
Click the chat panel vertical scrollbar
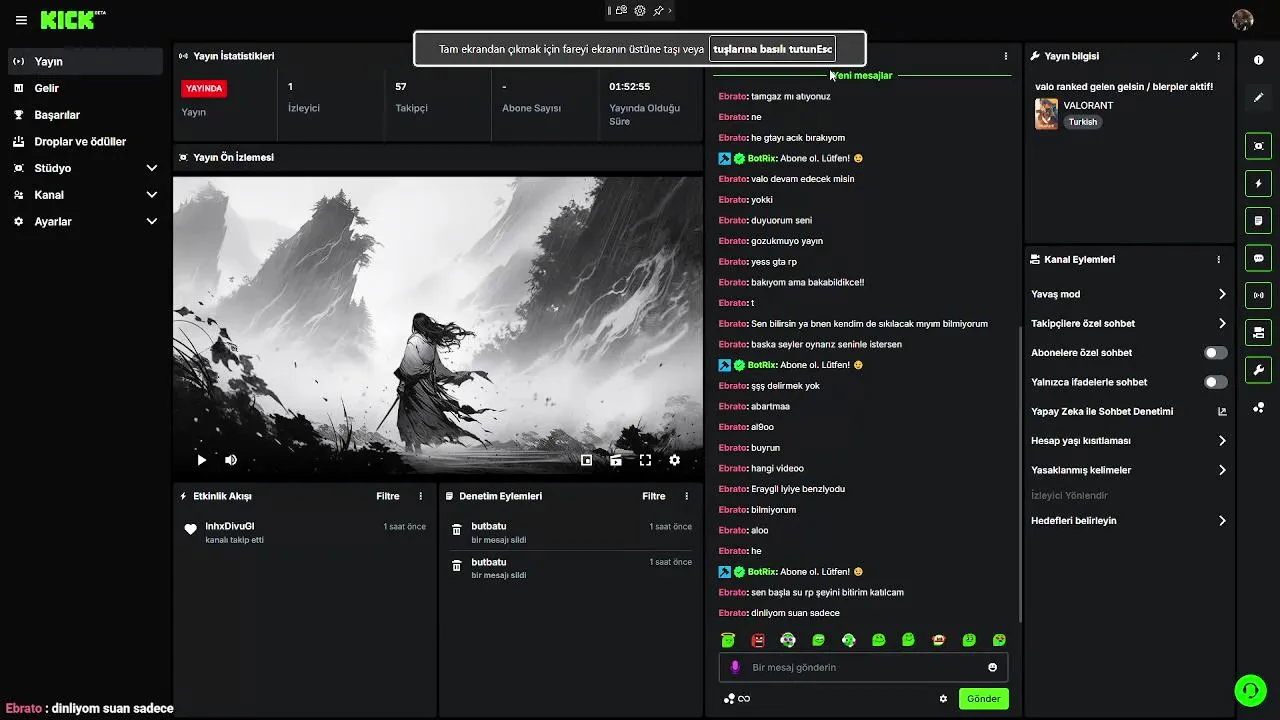(x=1019, y=475)
